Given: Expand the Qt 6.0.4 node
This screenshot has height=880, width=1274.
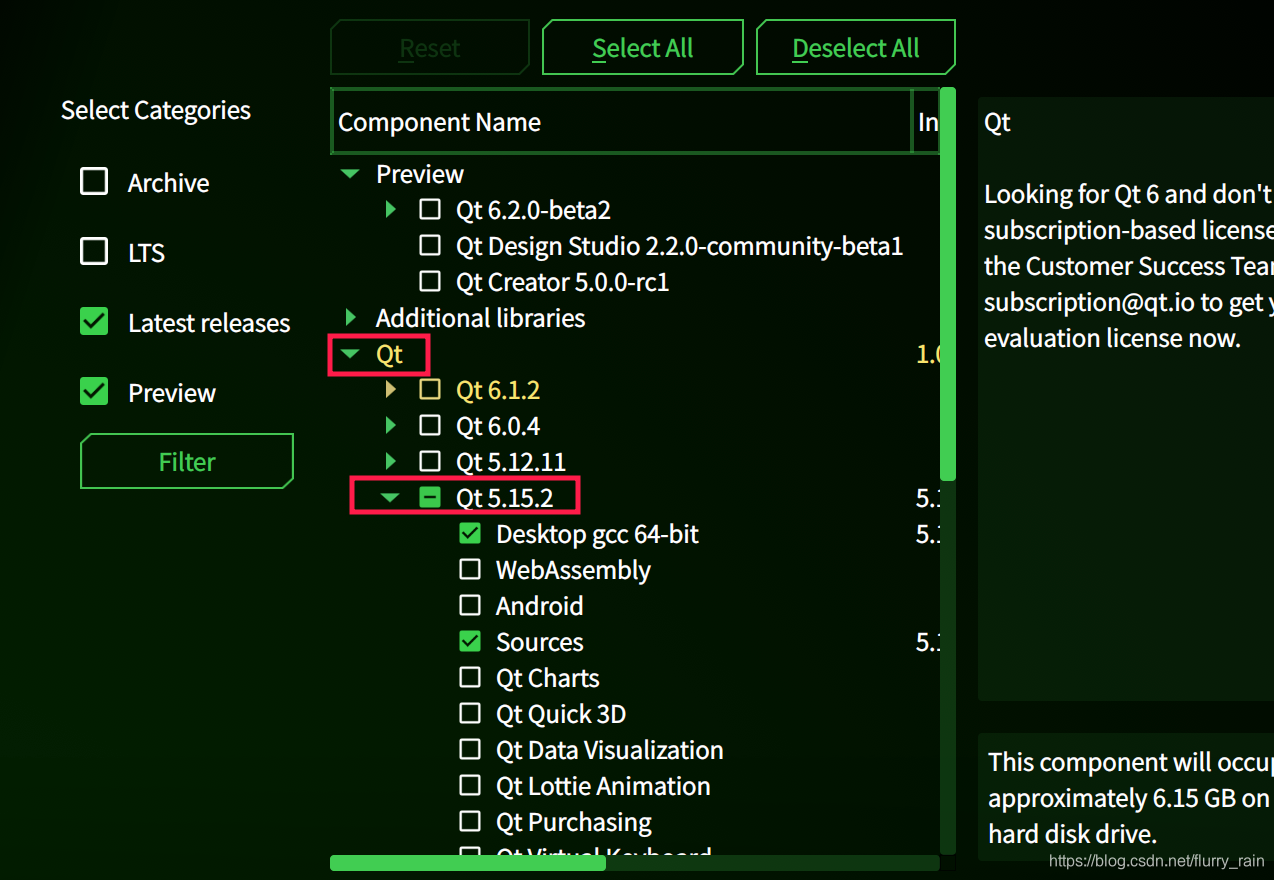Looking at the screenshot, I should [x=391, y=426].
